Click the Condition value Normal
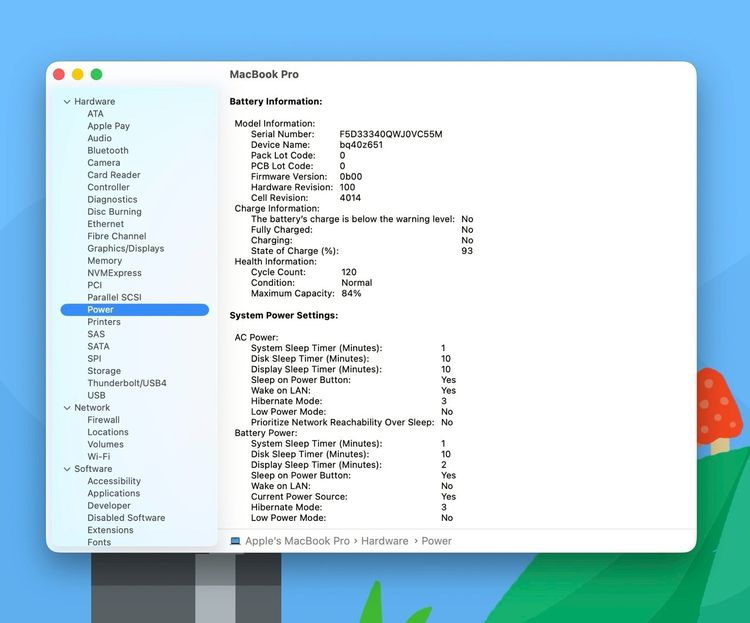This screenshot has height=623, width=750. 356,283
